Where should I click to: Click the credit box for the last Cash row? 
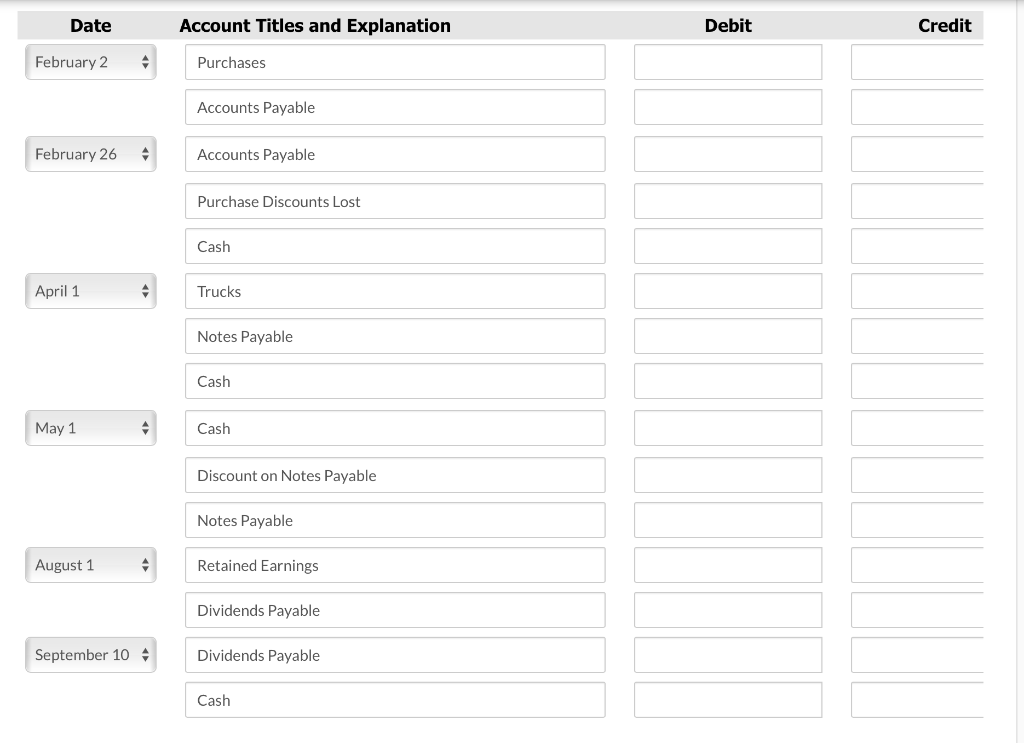click(x=916, y=700)
